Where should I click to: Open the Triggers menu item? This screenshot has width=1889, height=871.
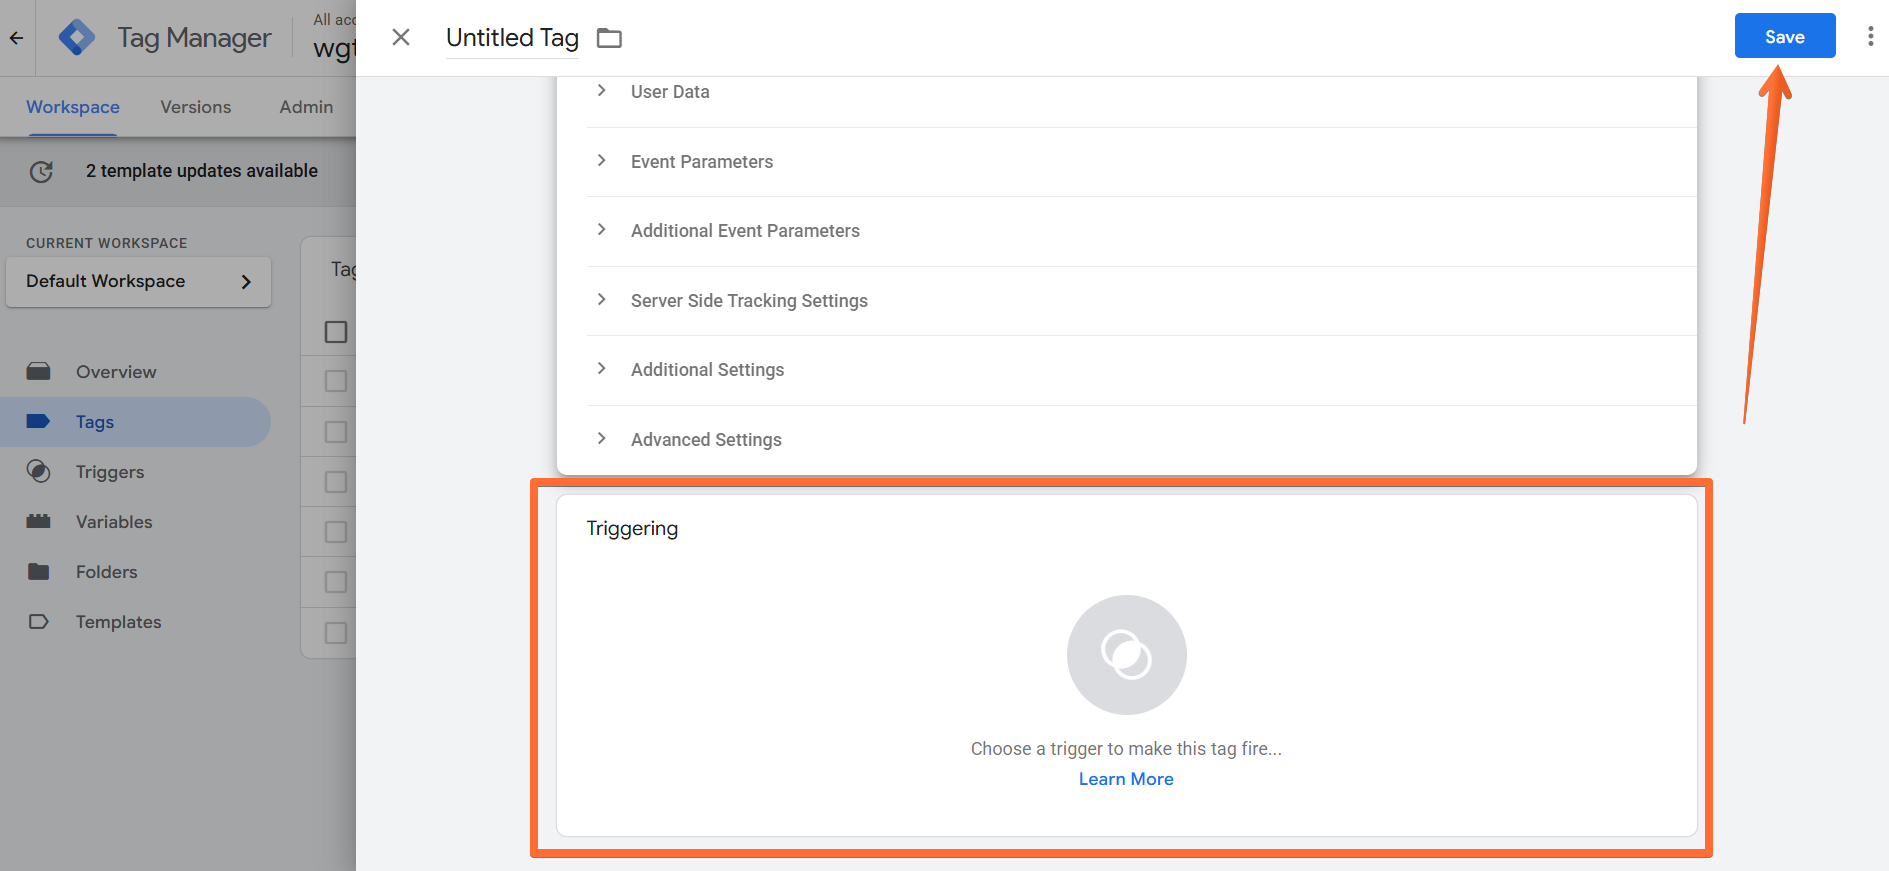pos(110,472)
